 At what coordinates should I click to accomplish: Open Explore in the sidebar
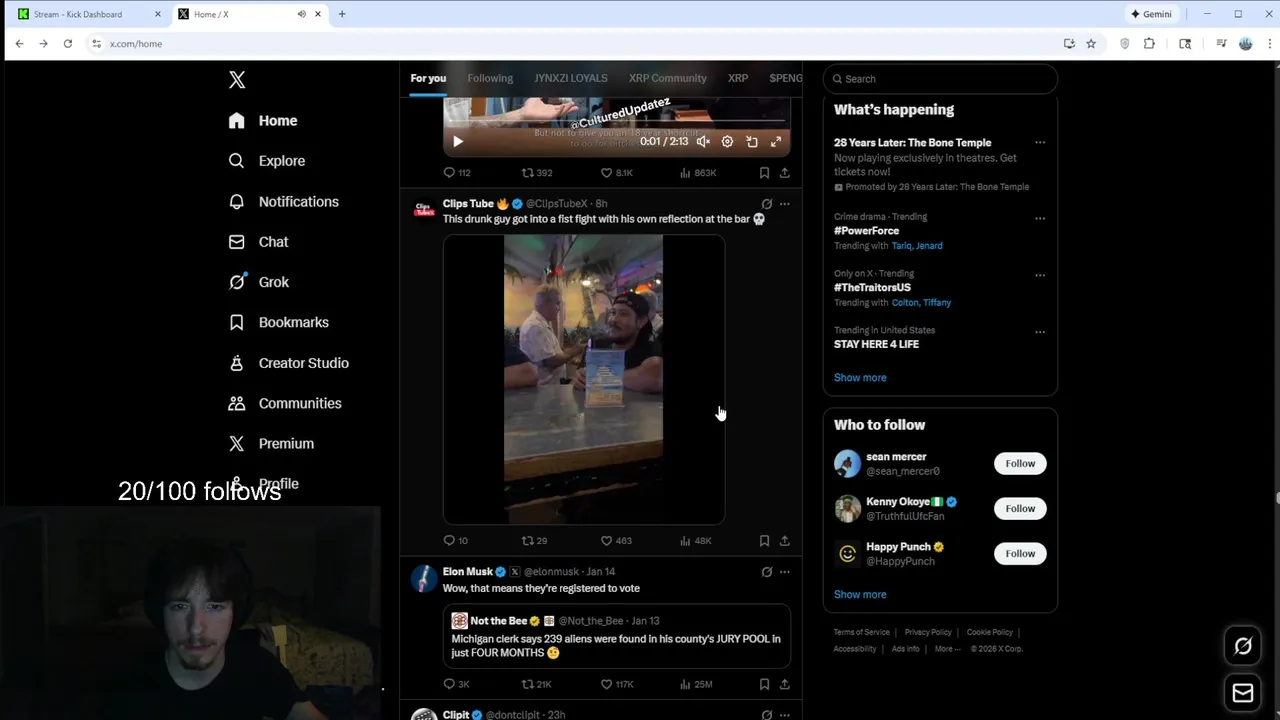click(x=266, y=161)
